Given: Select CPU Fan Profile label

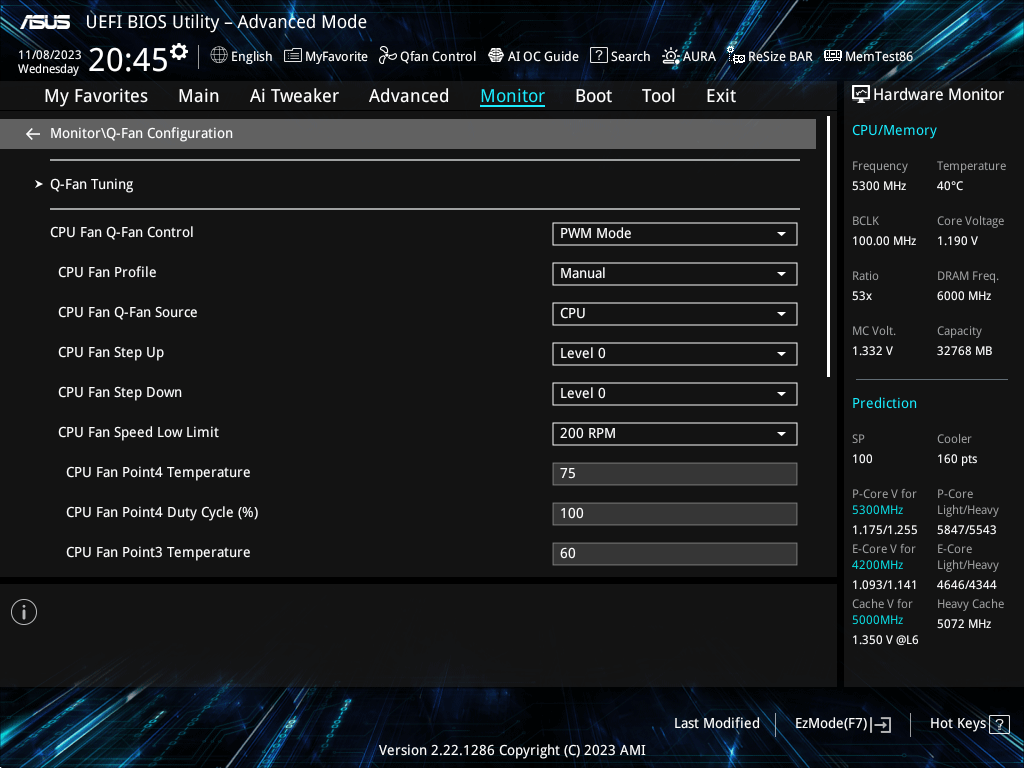Looking at the screenshot, I should (107, 272).
